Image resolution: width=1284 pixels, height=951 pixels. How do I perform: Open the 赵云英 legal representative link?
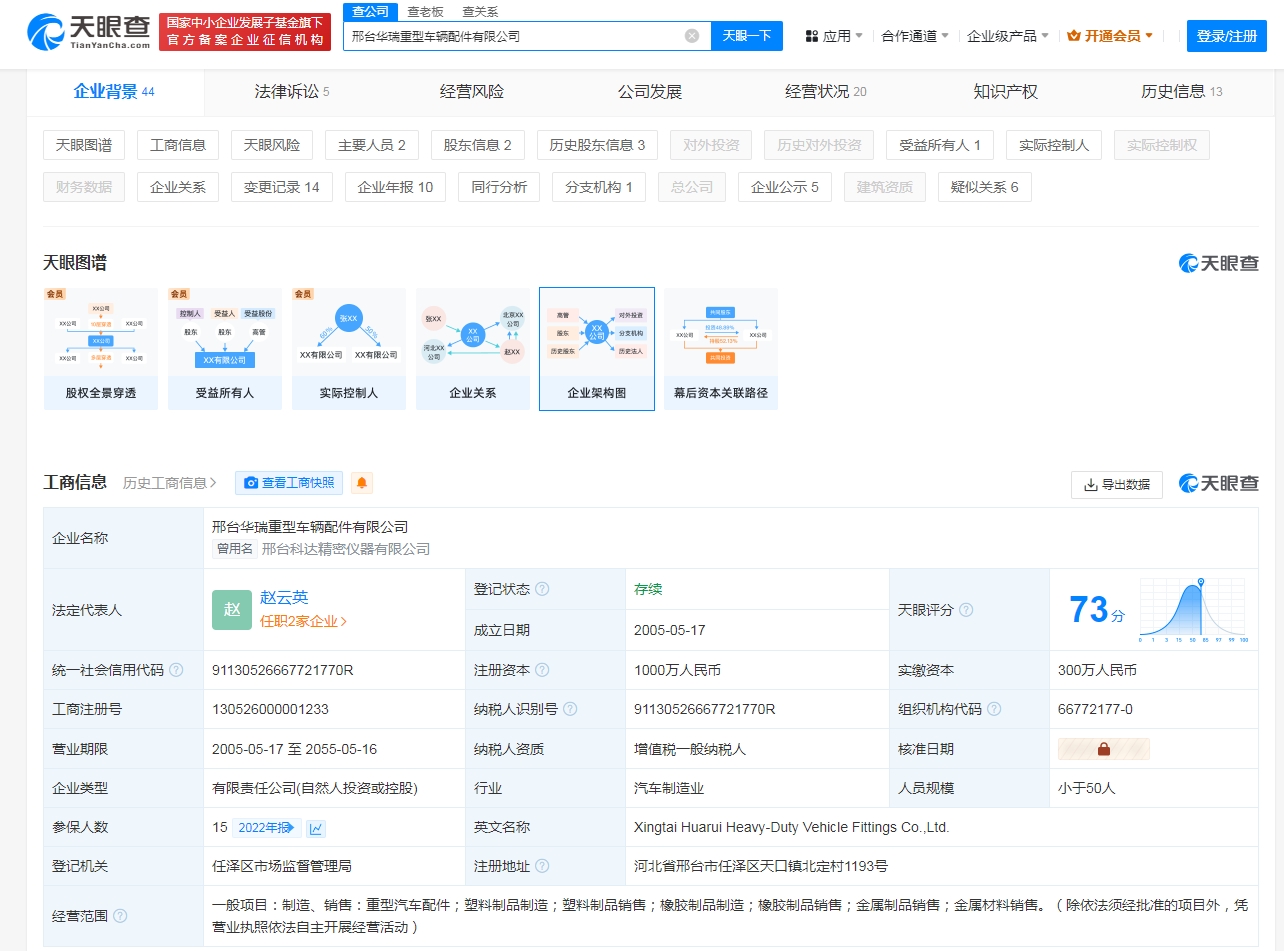284,598
